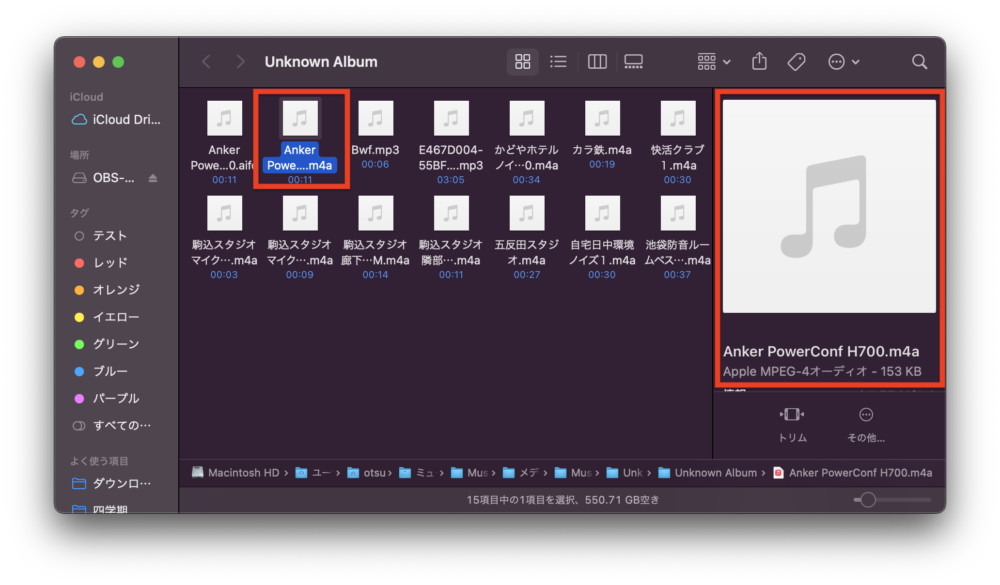Click the green fullscreen window button
The image size is (1000, 585).
click(118, 62)
